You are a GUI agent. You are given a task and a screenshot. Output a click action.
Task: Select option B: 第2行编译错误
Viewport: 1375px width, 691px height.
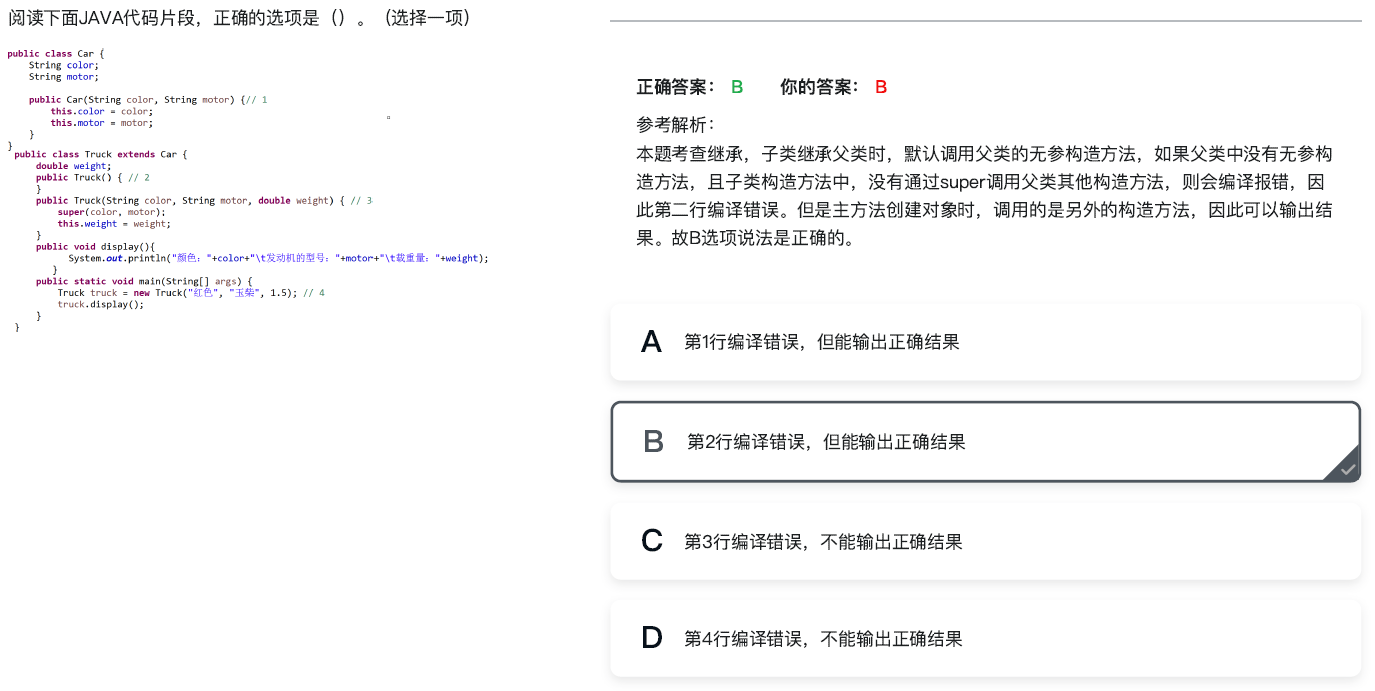(985, 442)
